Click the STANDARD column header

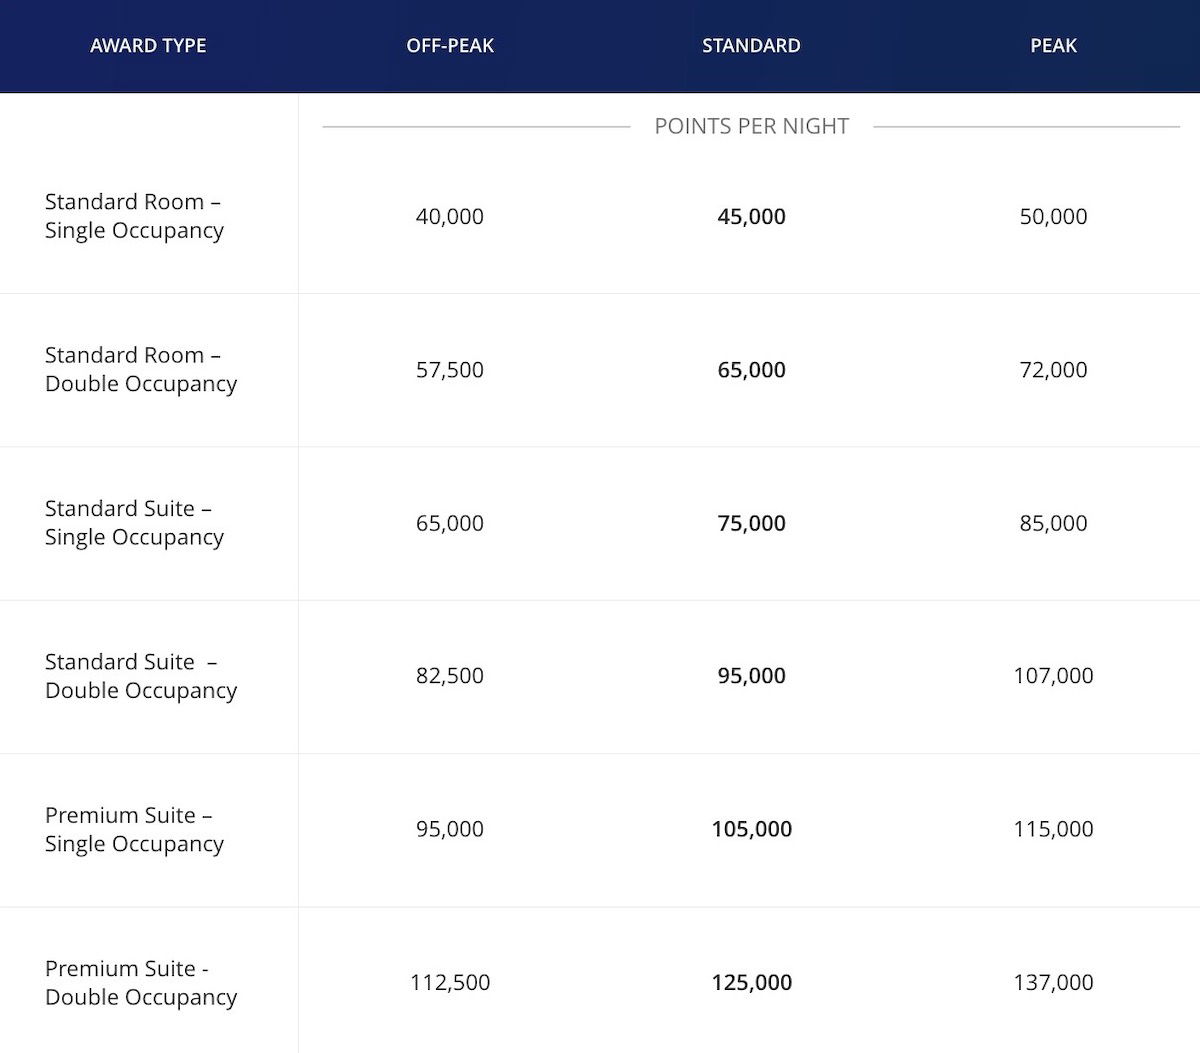pos(751,46)
